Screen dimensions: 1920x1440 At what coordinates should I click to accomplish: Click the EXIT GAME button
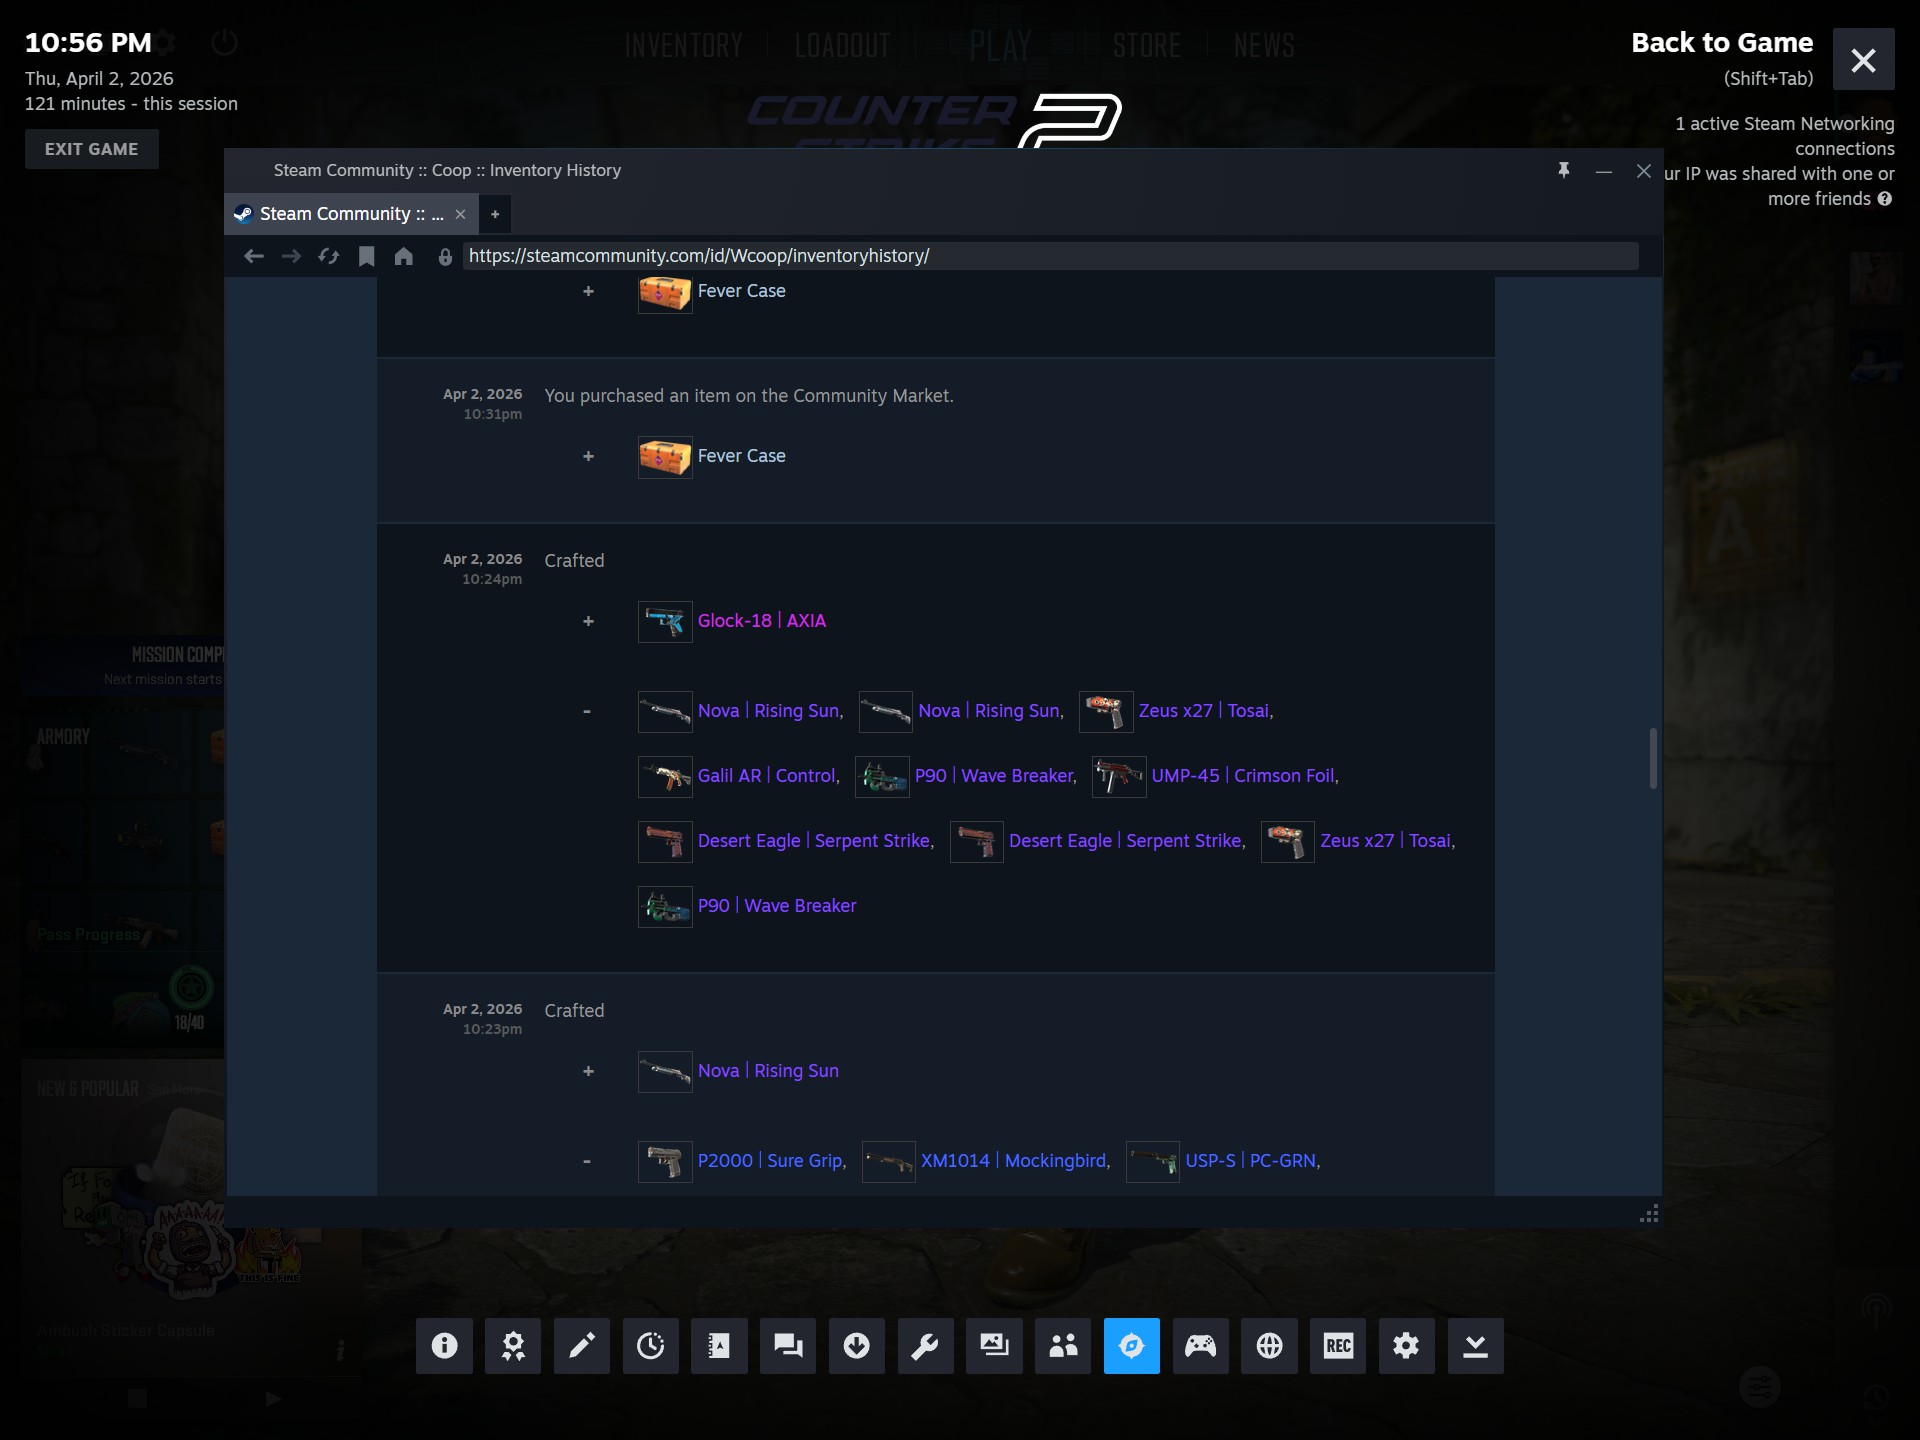(92, 149)
